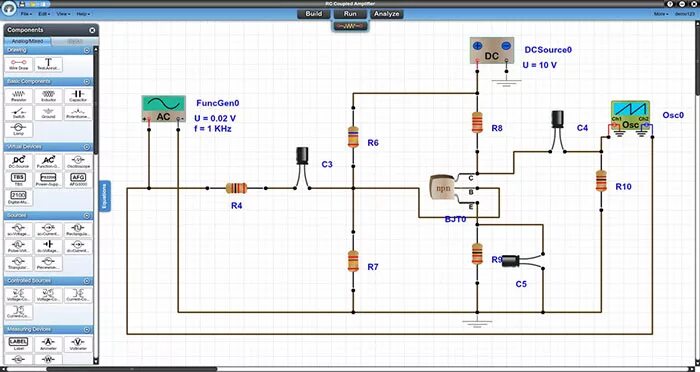Select resistor R10 on the canvas
The width and height of the screenshot is (700, 372).
tap(601, 180)
